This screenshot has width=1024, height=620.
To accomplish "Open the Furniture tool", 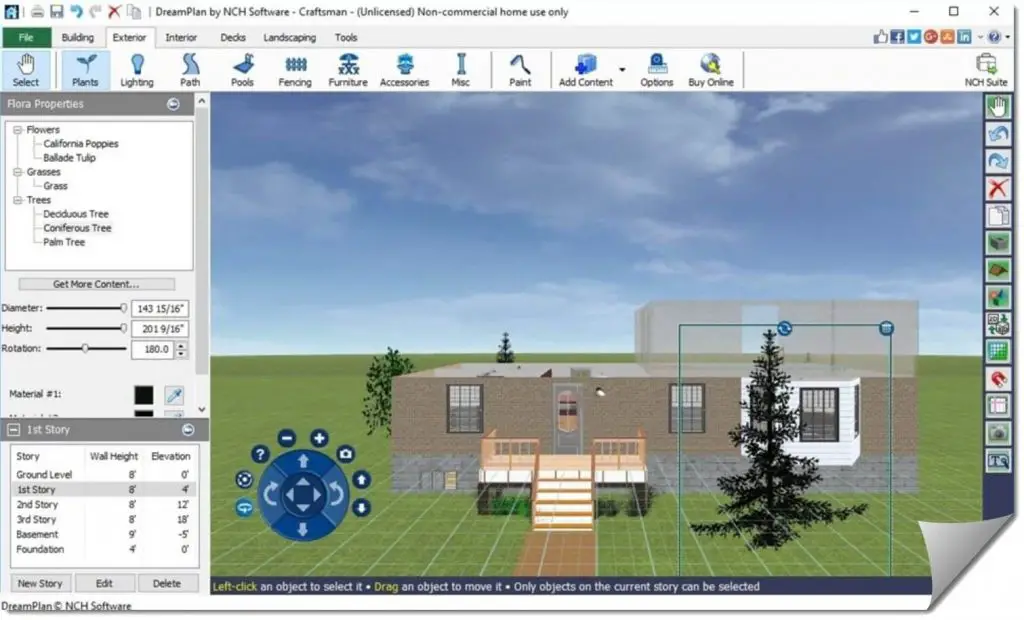I will [x=347, y=69].
